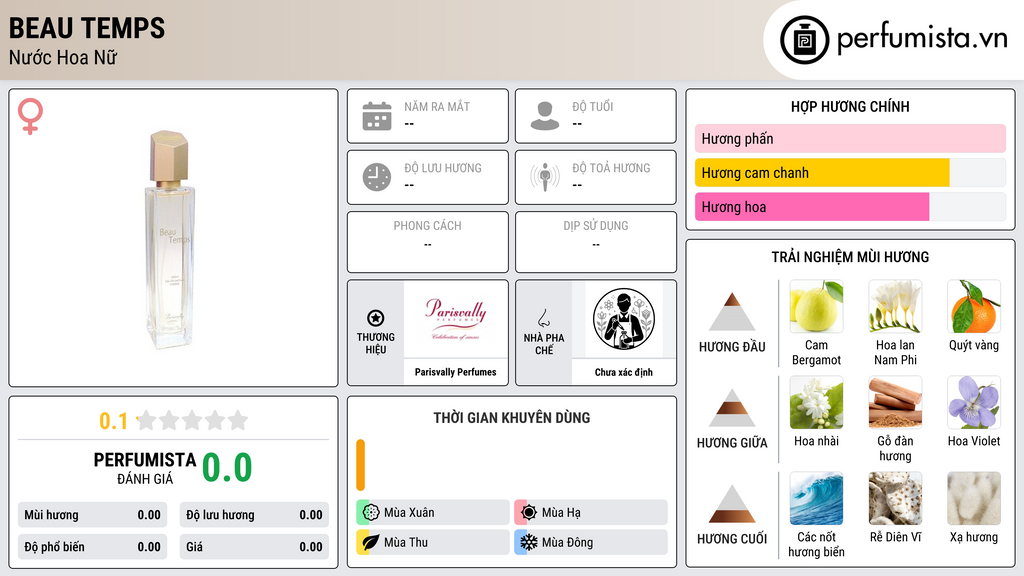Click the perfumista.vn perfume bottle logo icon
Image resolution: width=1024 pixels, height=576 pixels.
(804, 40)
